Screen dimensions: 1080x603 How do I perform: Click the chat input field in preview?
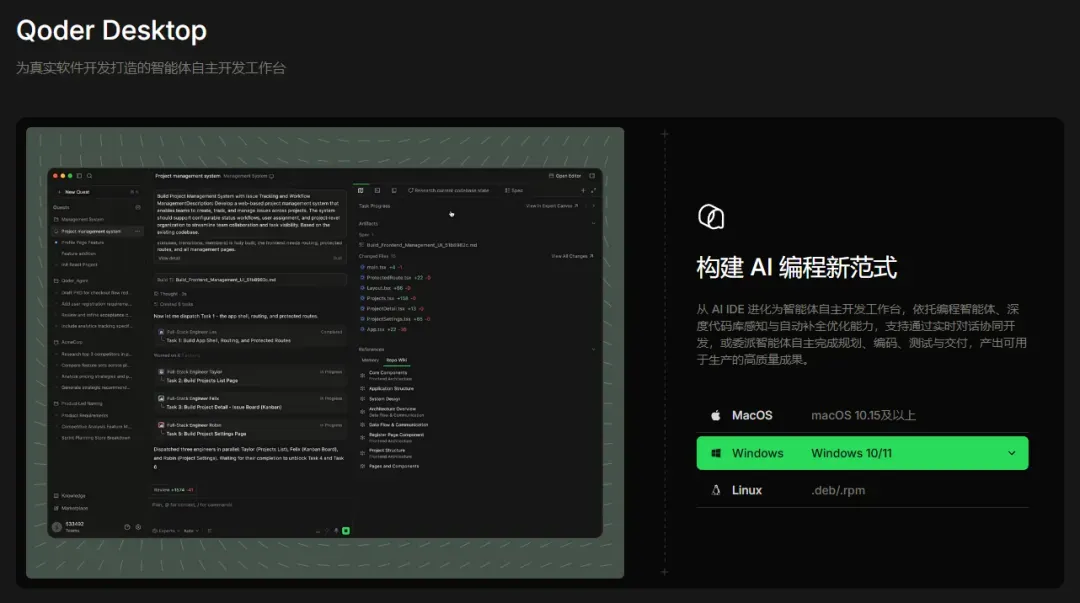pyautogui.click(x=251, y=505)
